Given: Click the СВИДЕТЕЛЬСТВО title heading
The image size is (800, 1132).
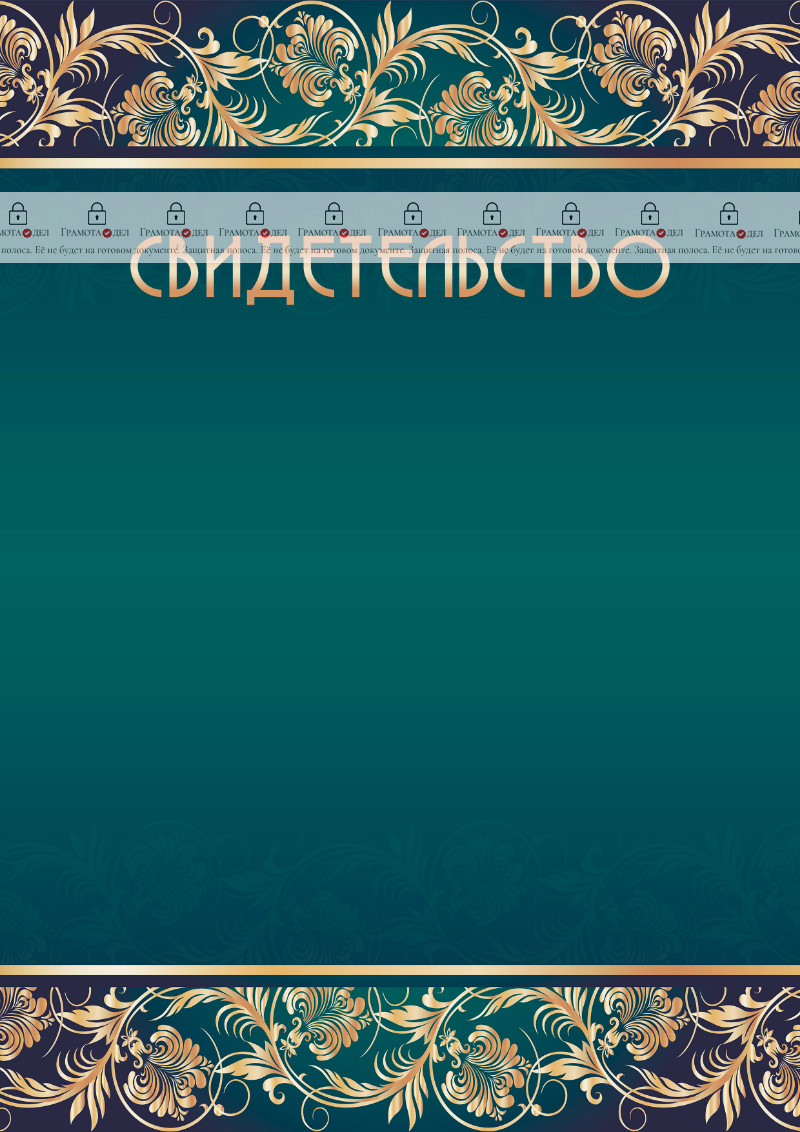Looking at the screenshot, I should click(400, 270).
